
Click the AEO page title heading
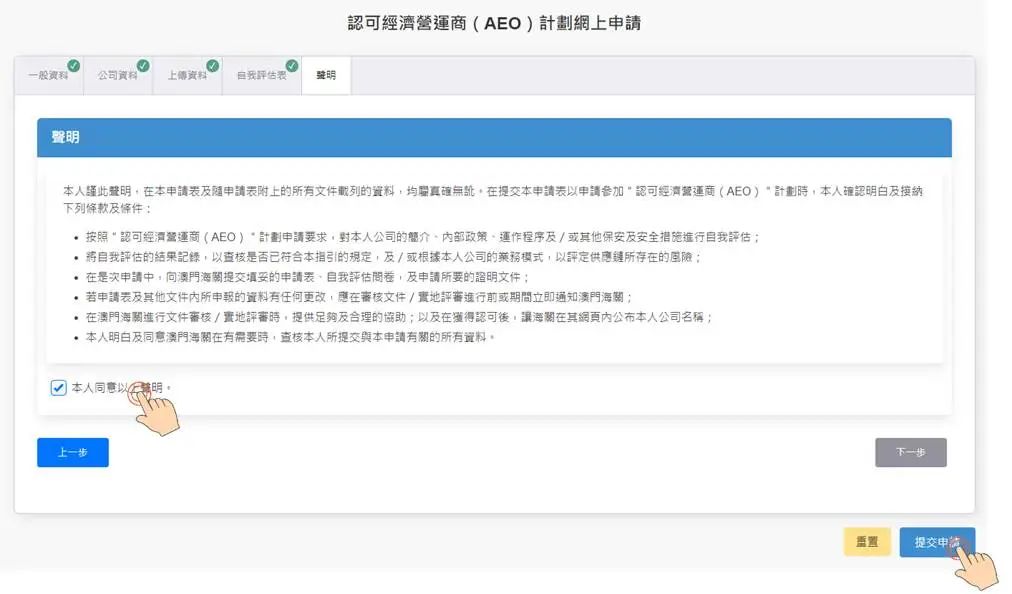point(506,22)
